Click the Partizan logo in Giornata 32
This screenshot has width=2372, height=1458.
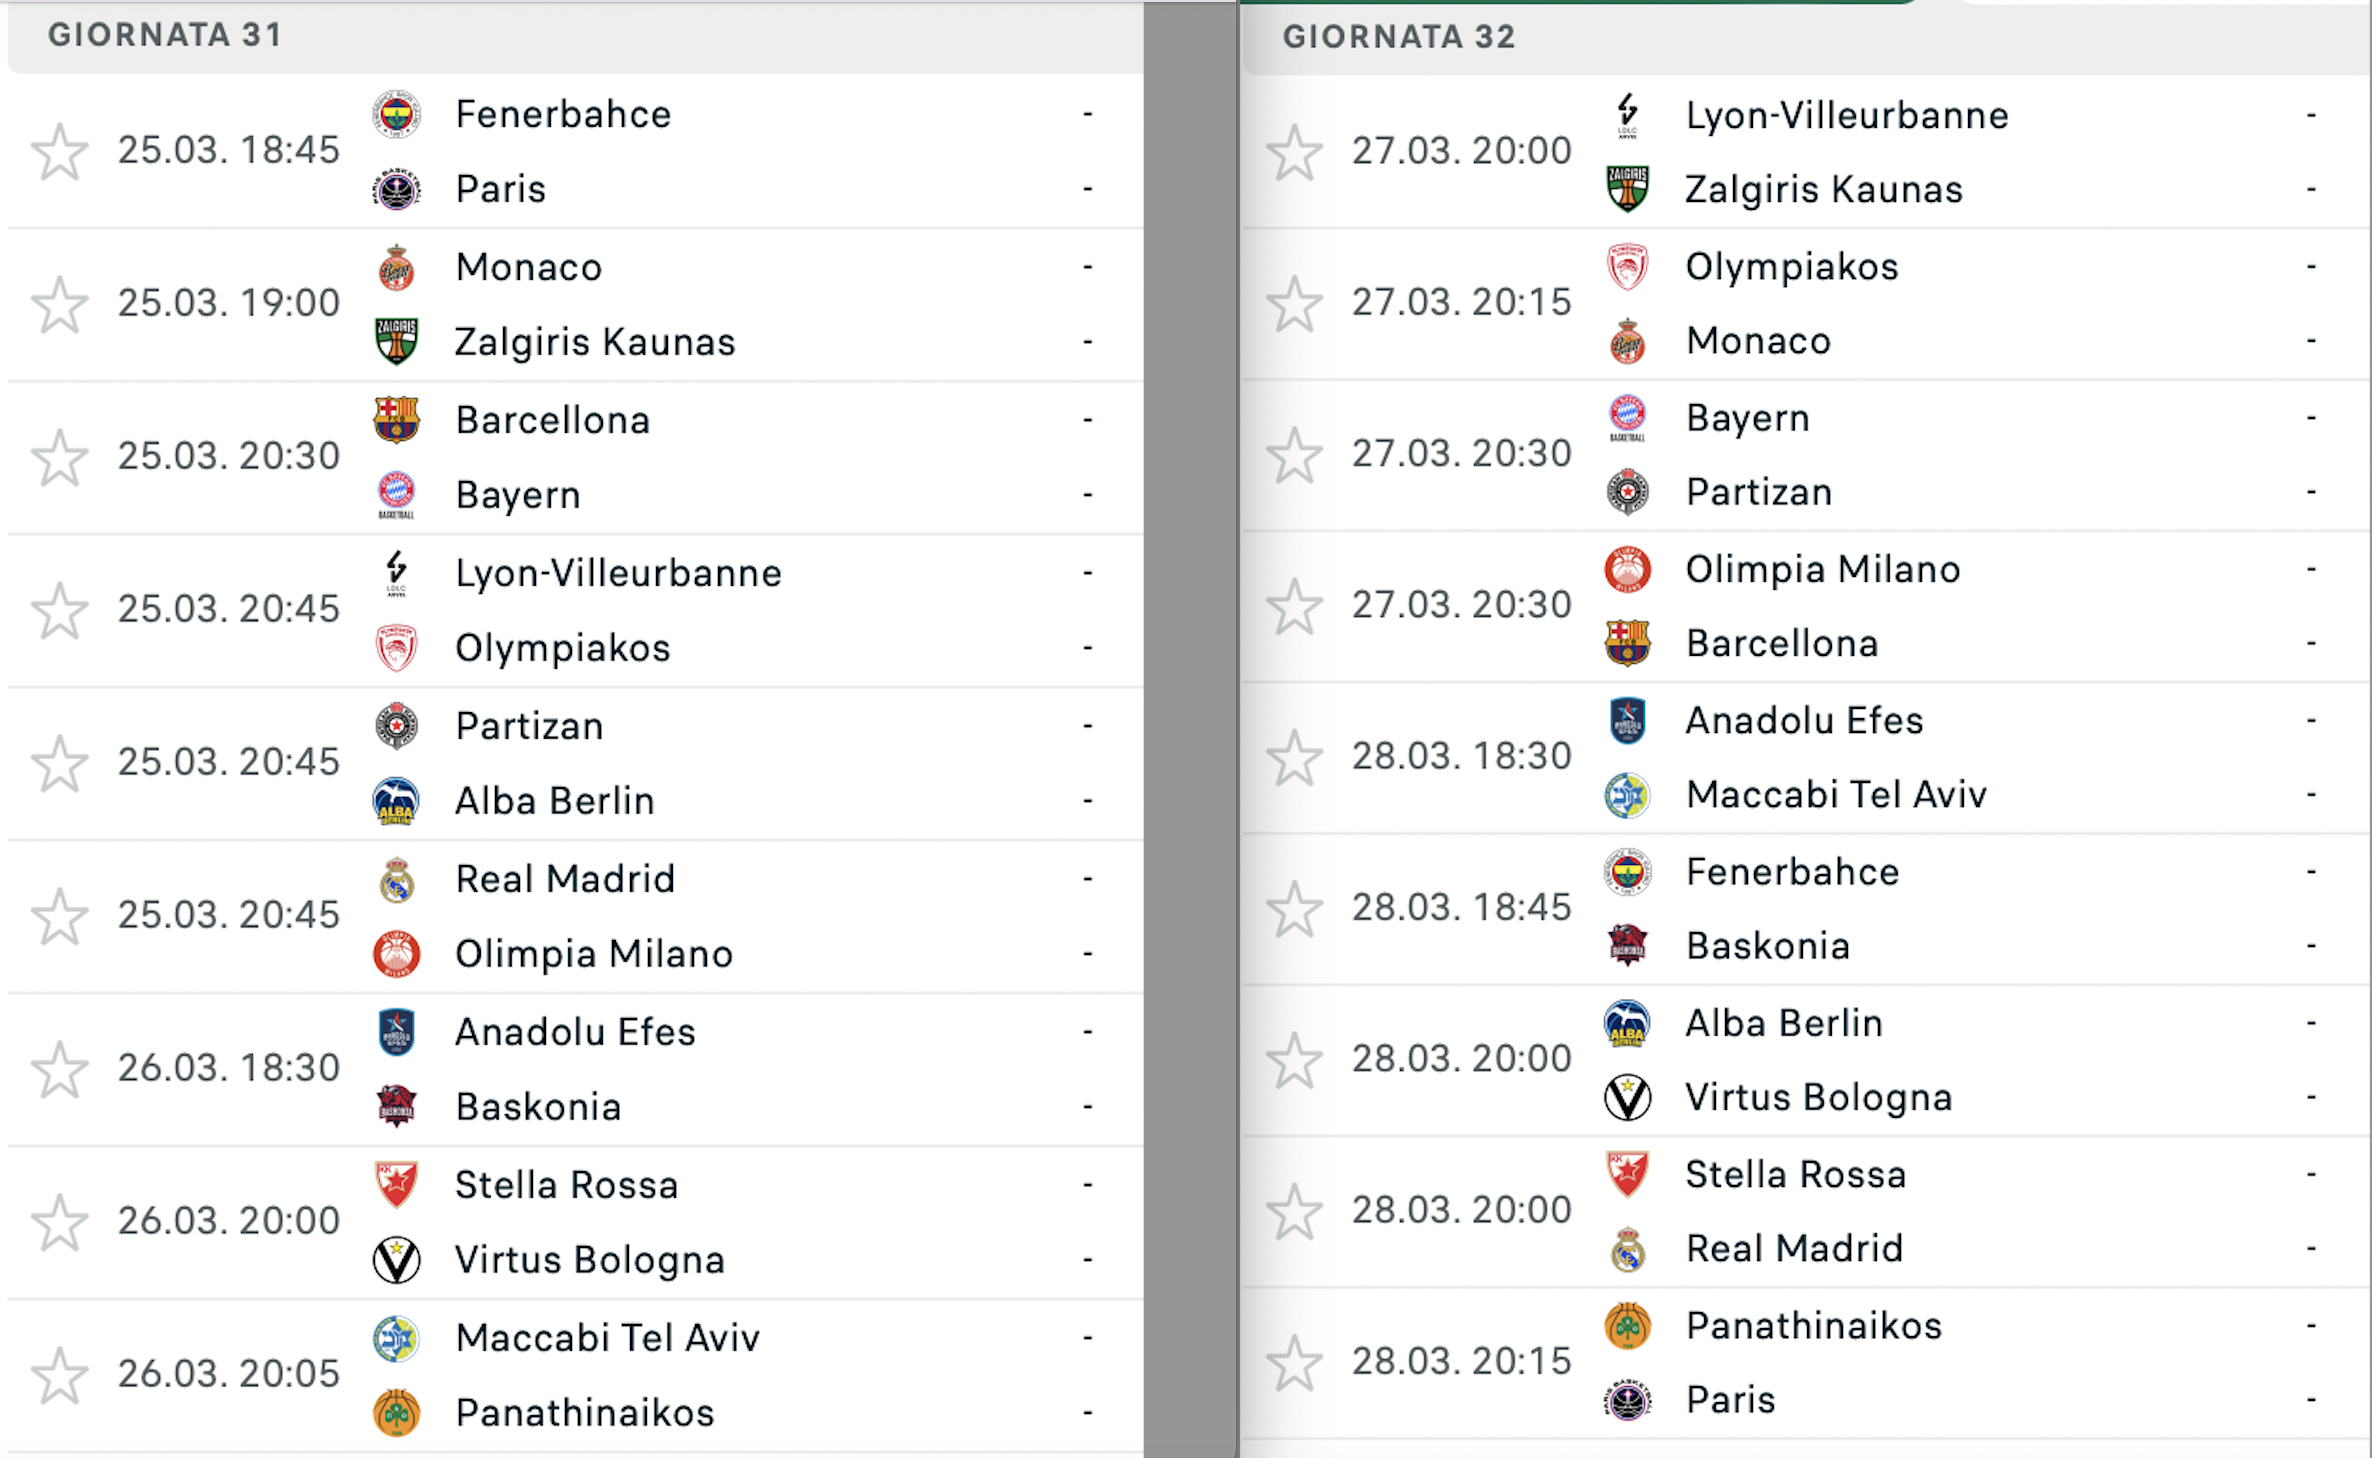click(x=1627, y=492)
